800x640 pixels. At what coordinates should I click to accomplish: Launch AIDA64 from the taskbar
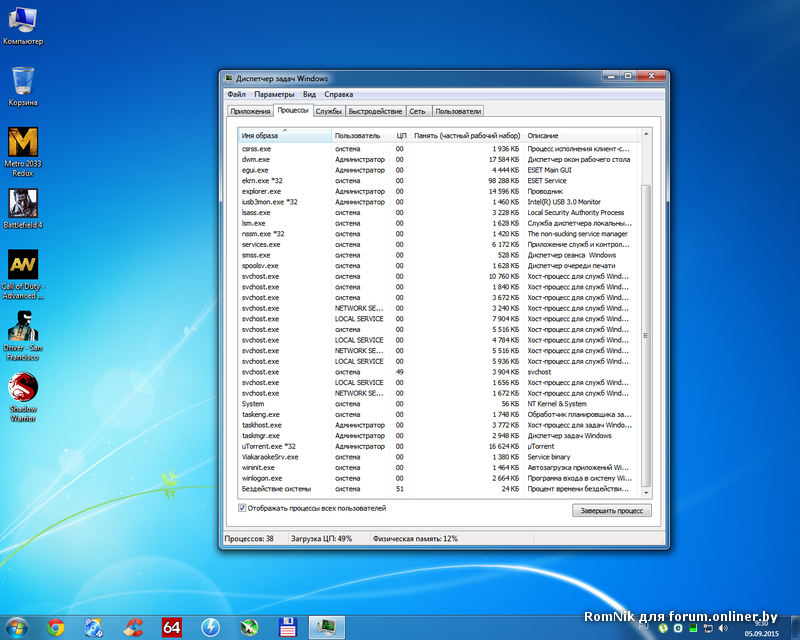[172, 627]
